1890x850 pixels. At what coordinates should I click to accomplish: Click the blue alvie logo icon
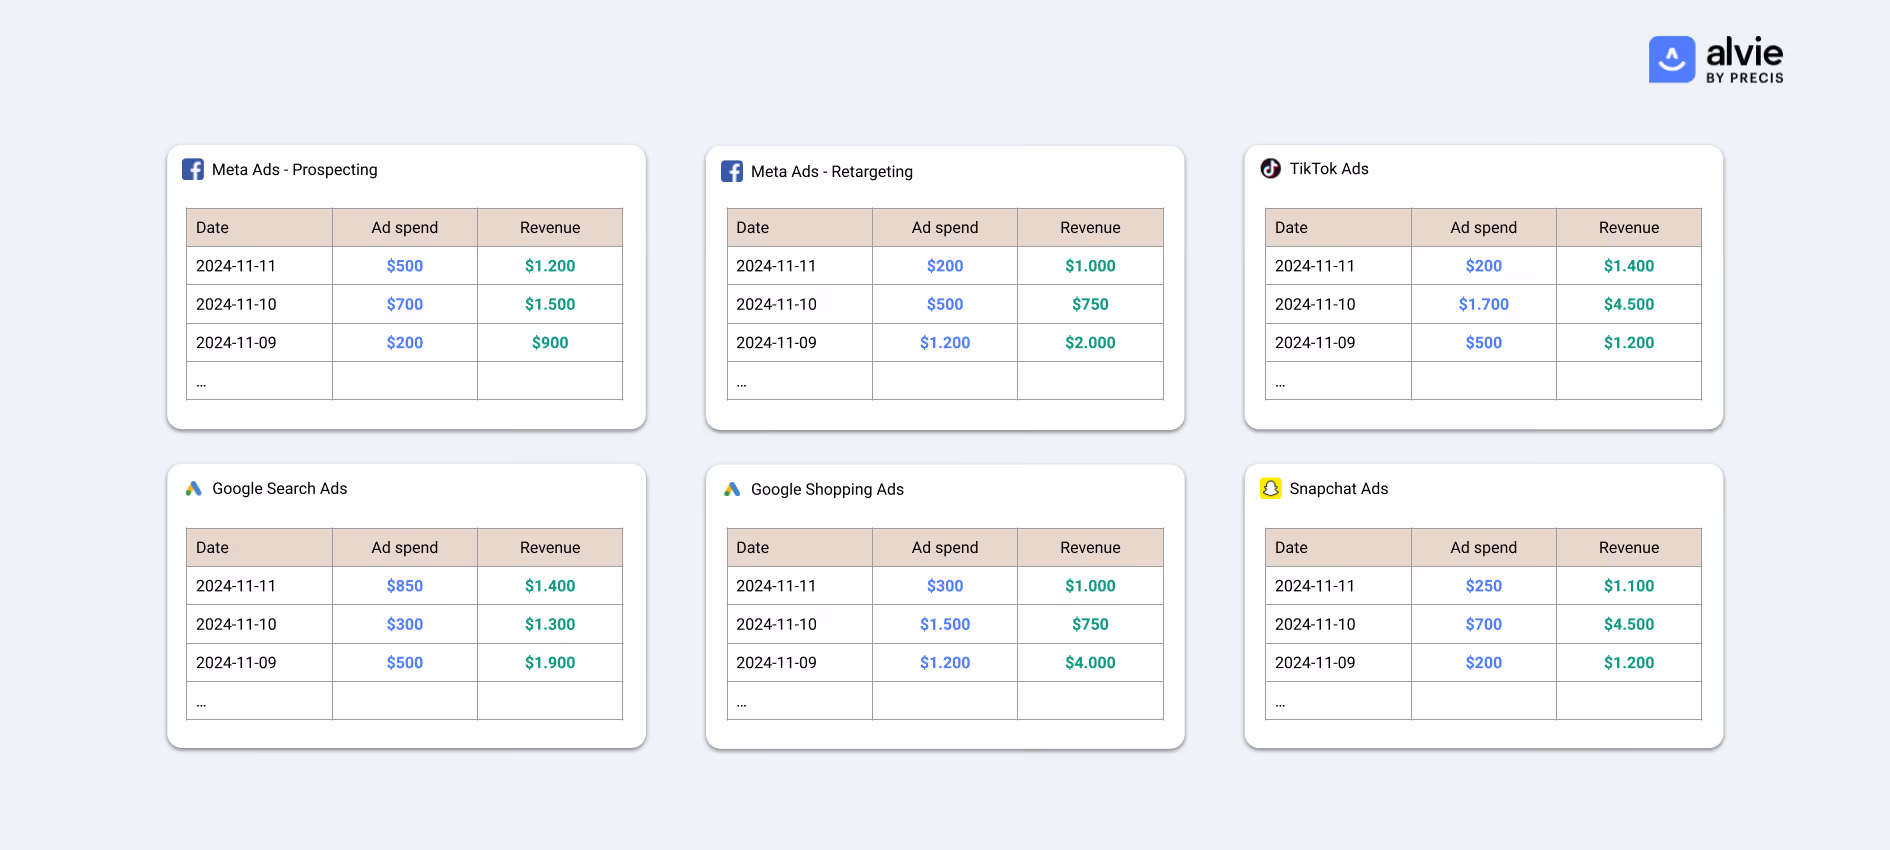point(1672,59)
